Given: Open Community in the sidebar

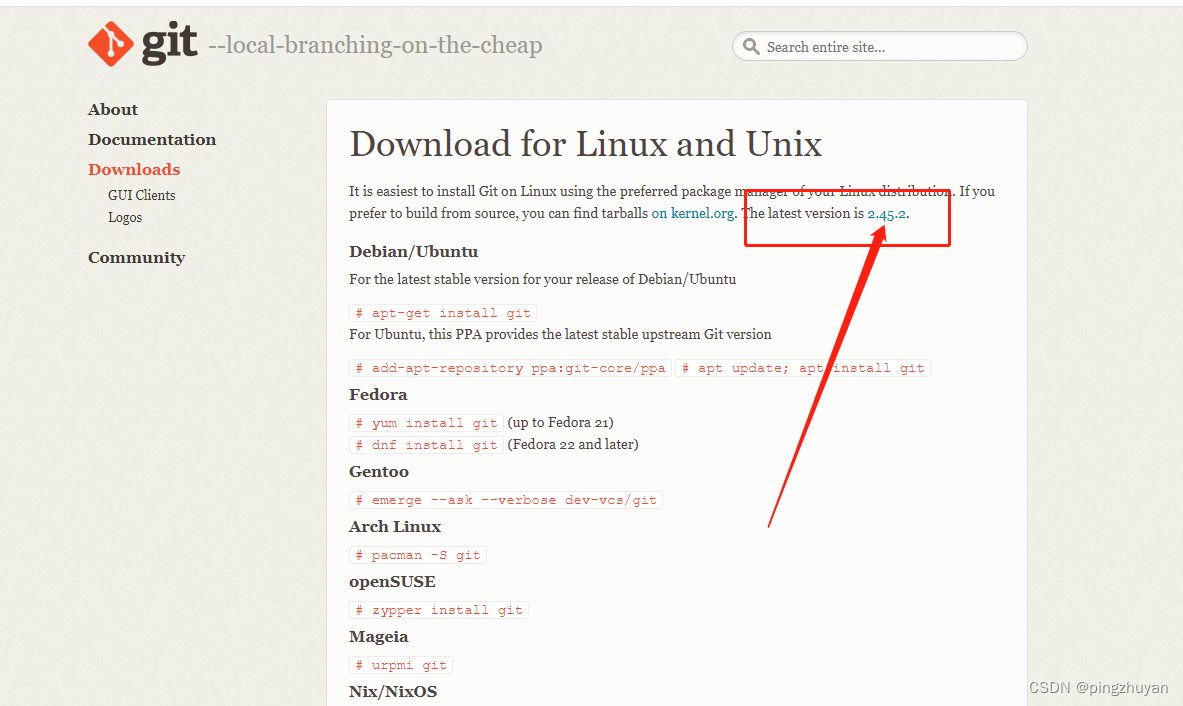Looking at the screenshot, I should pyautogui.click(x=137, y=257).
